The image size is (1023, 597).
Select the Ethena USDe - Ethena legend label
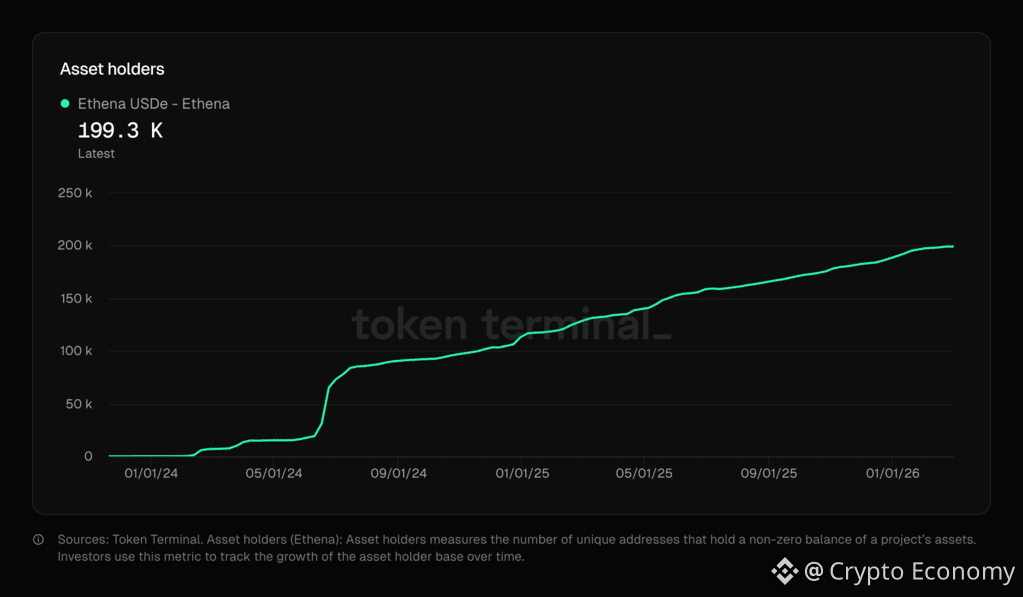click(x=154, y=104)
